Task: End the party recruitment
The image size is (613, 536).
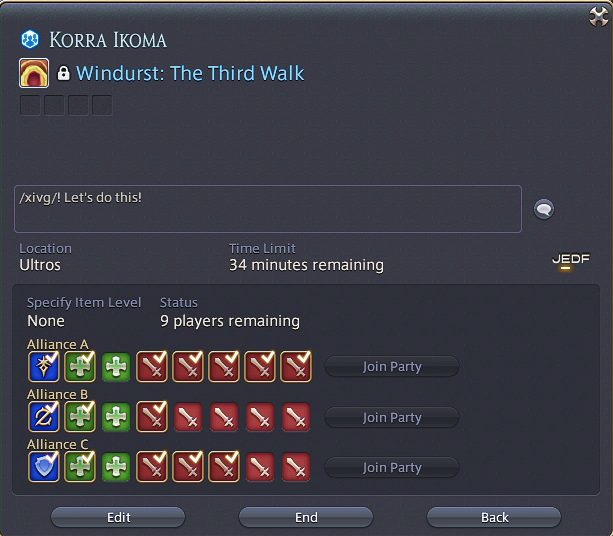Action: coord(306,518)
